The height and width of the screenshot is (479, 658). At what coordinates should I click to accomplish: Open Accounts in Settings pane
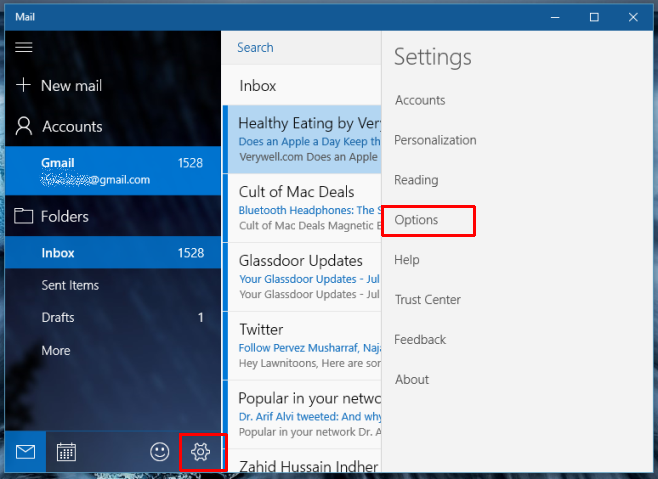[x=420, y=100]
